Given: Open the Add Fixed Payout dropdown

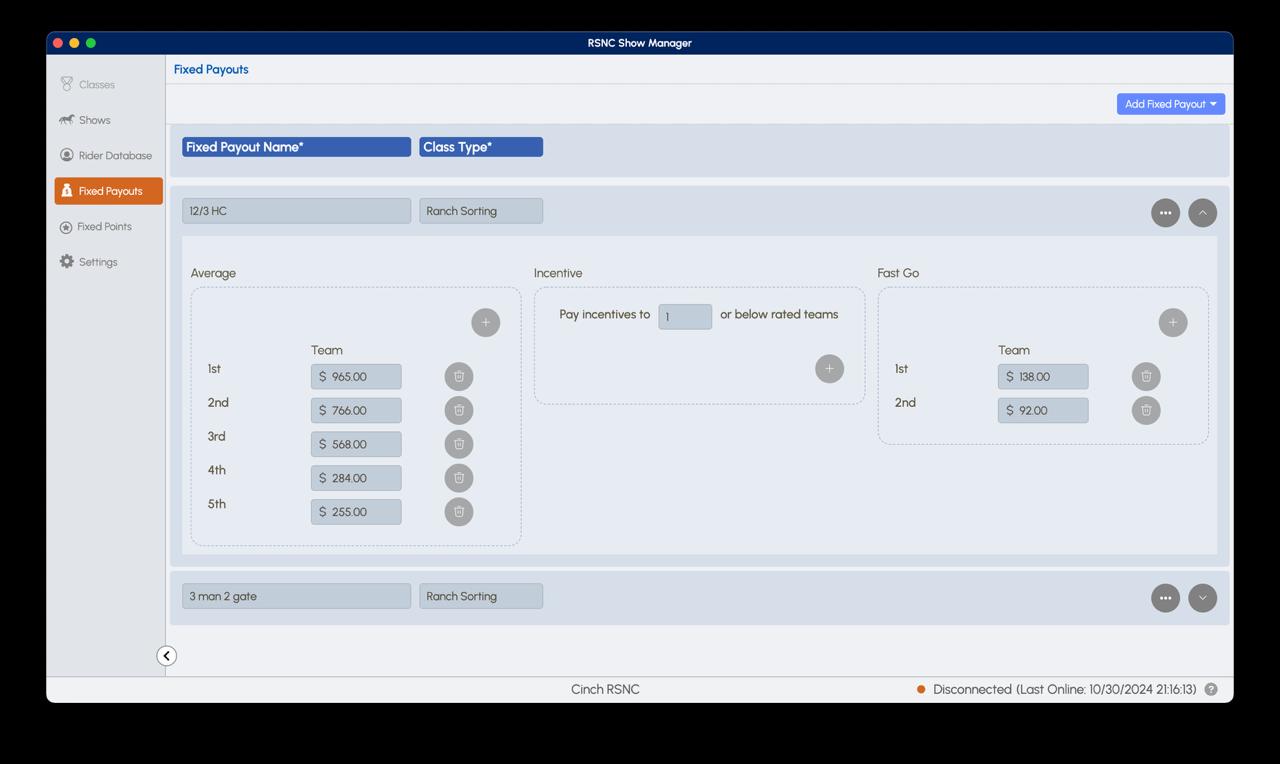Looking at the screenshot, I should [1170, 104].
